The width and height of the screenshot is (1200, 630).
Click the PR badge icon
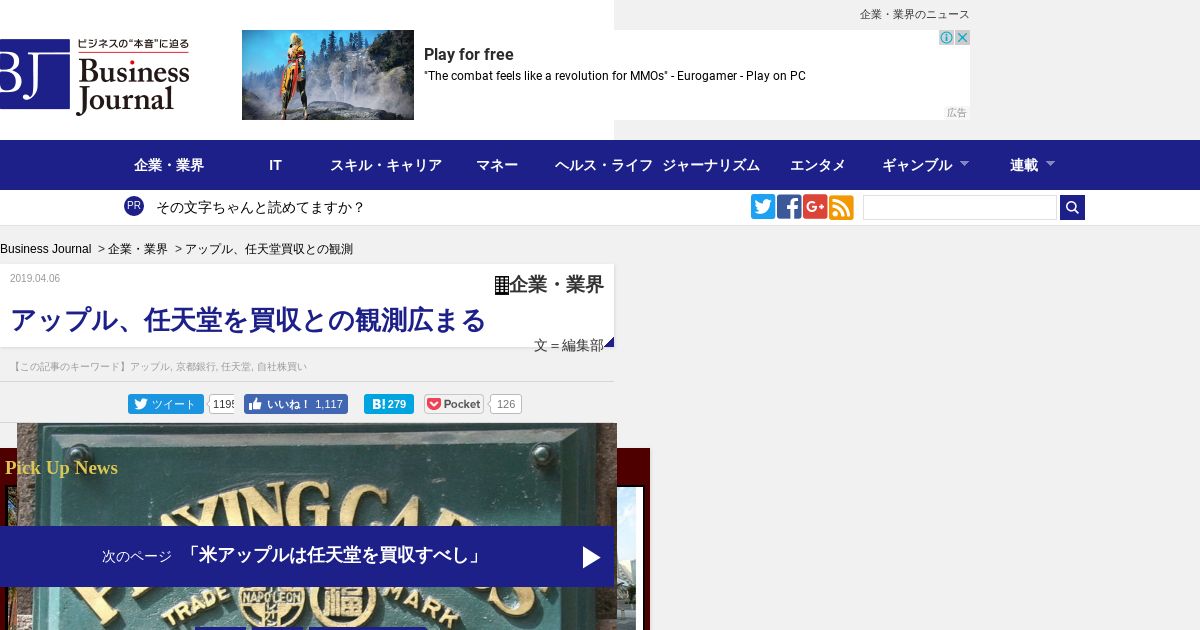tap(134, 206)
